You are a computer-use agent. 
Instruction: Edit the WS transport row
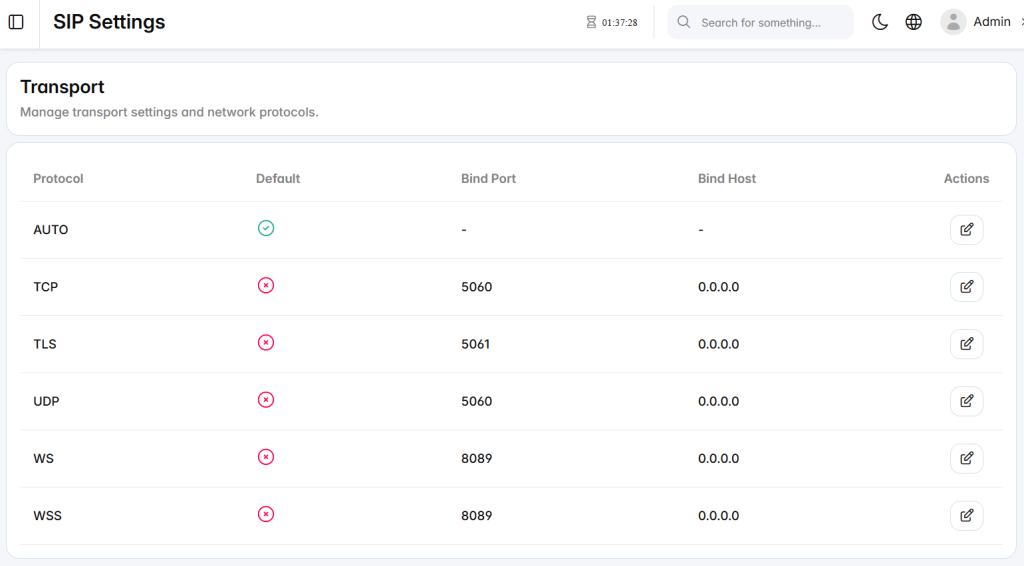pyautogui.click(x=967, y=458)
